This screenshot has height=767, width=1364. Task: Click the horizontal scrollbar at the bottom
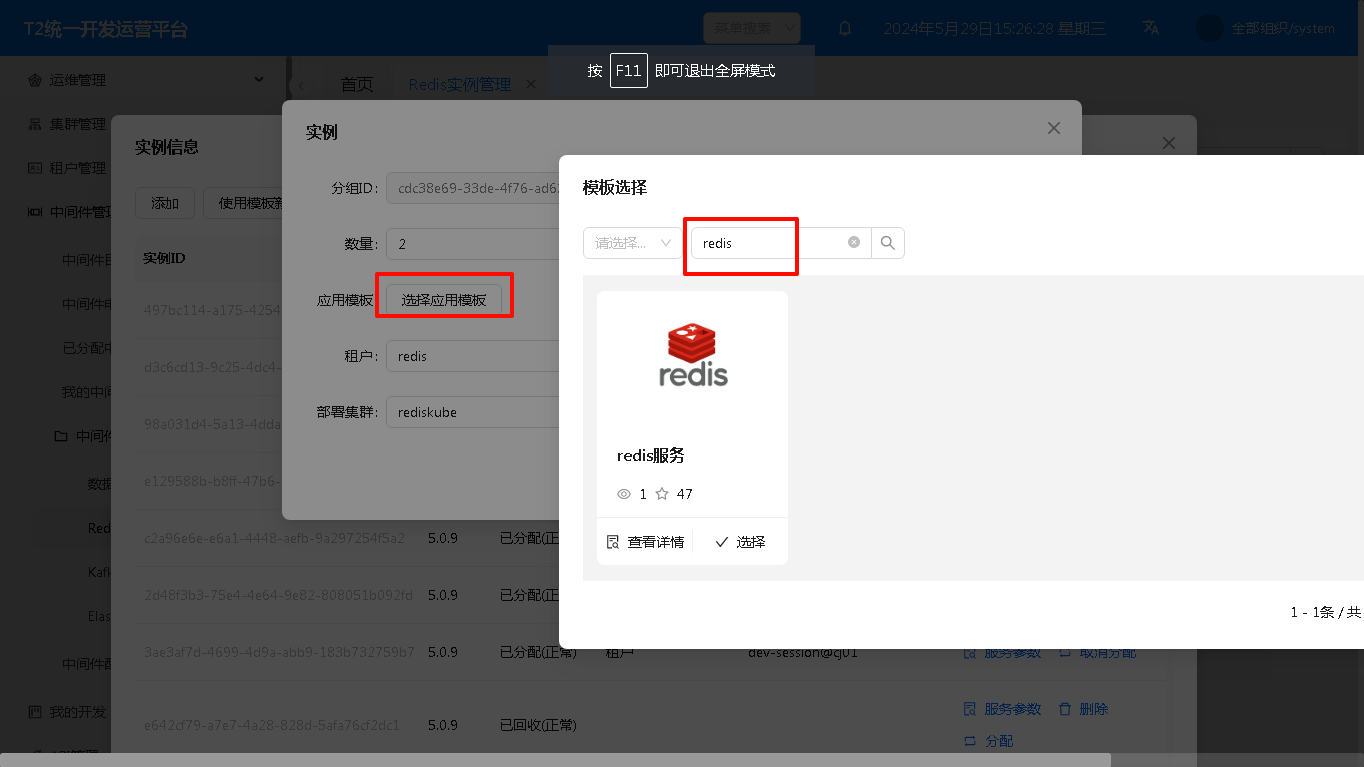tap(555, 760)
